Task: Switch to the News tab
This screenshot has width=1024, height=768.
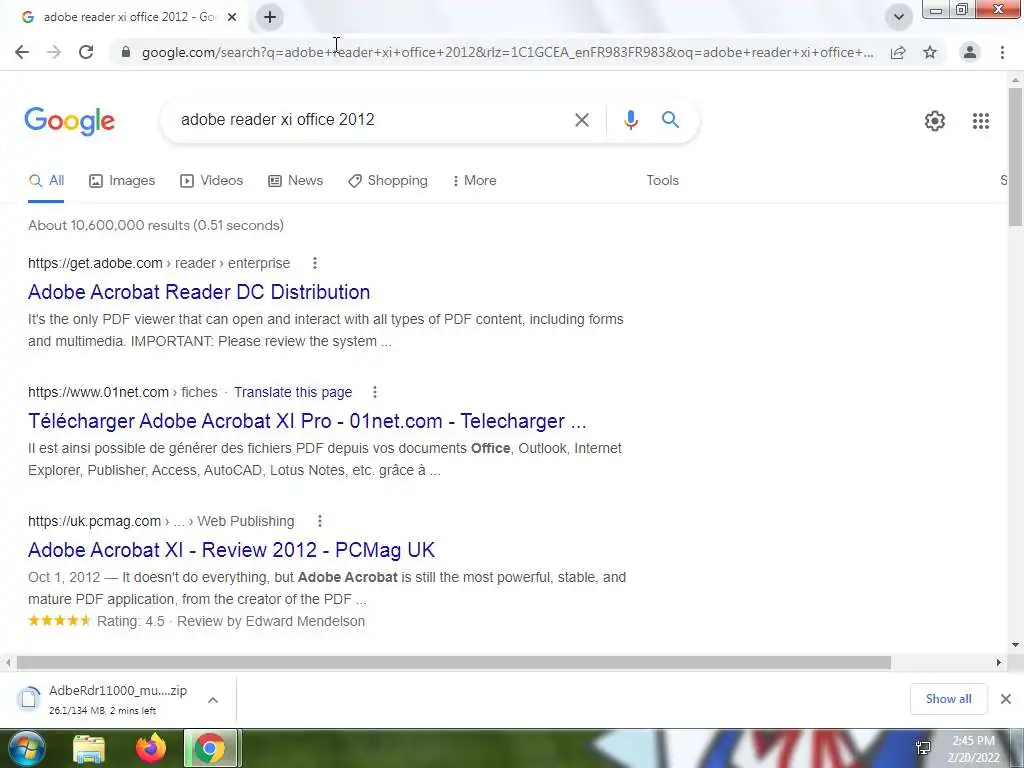Action: point(295,181)
